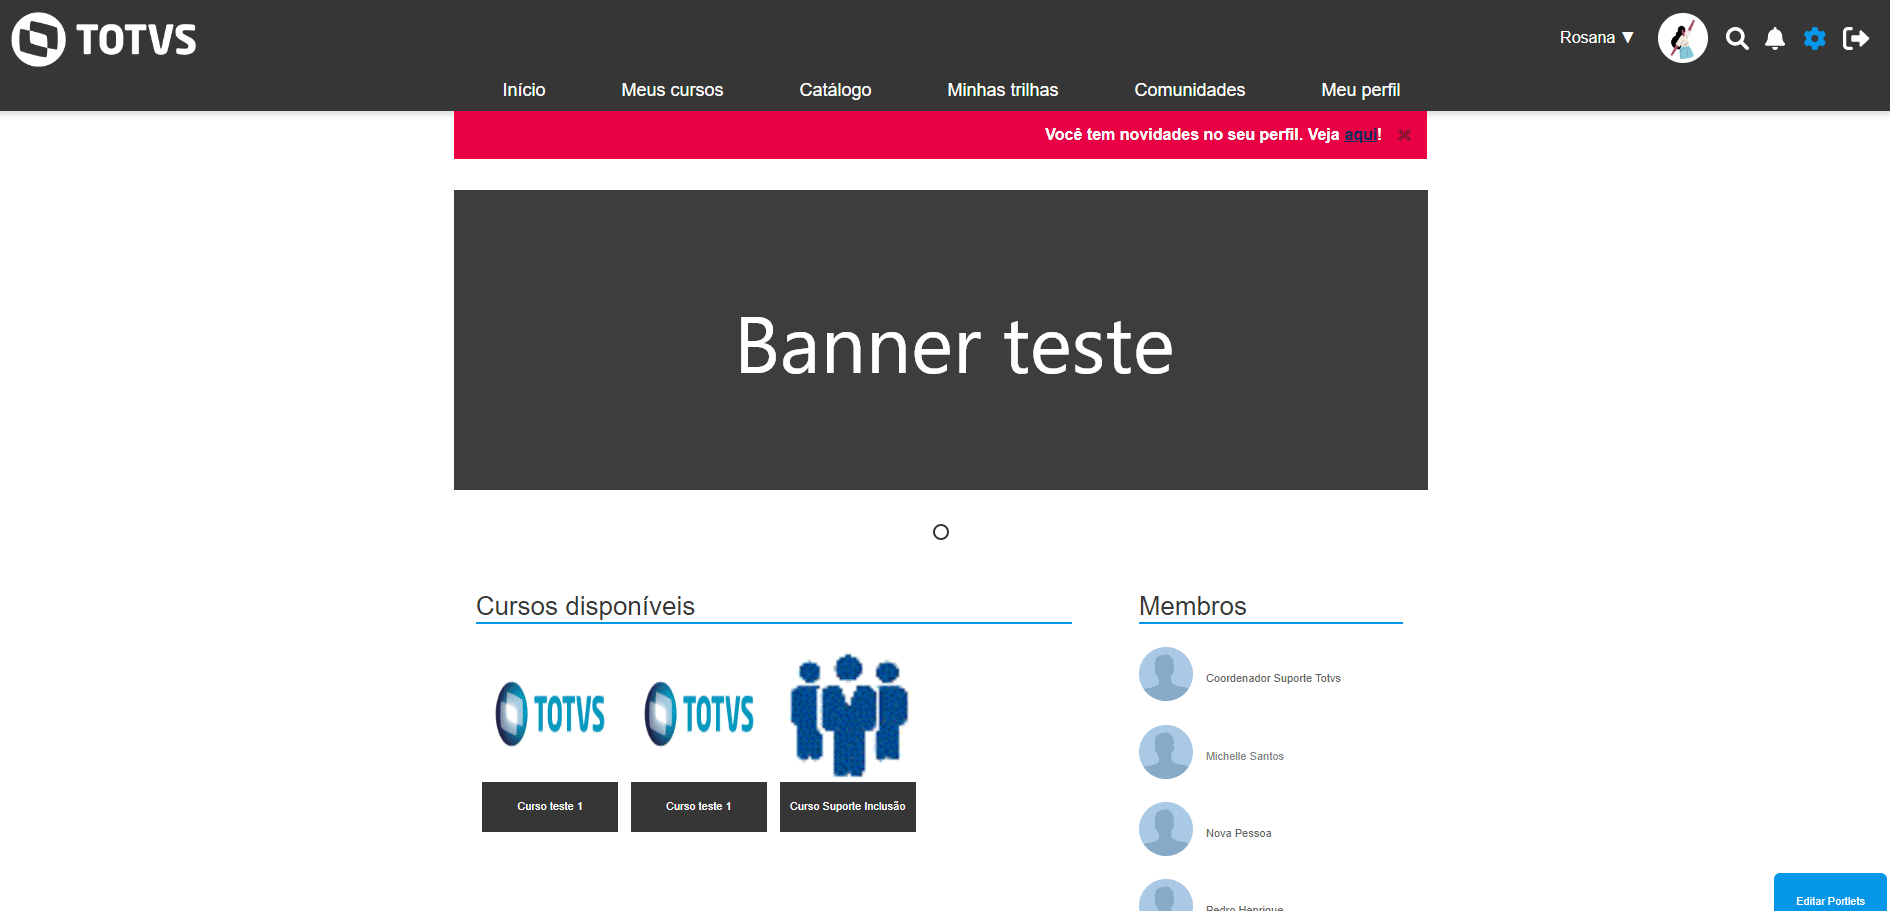
Task: Open Coordenador Suporte Totvs member name
Action: click(x=1273, y=678)
